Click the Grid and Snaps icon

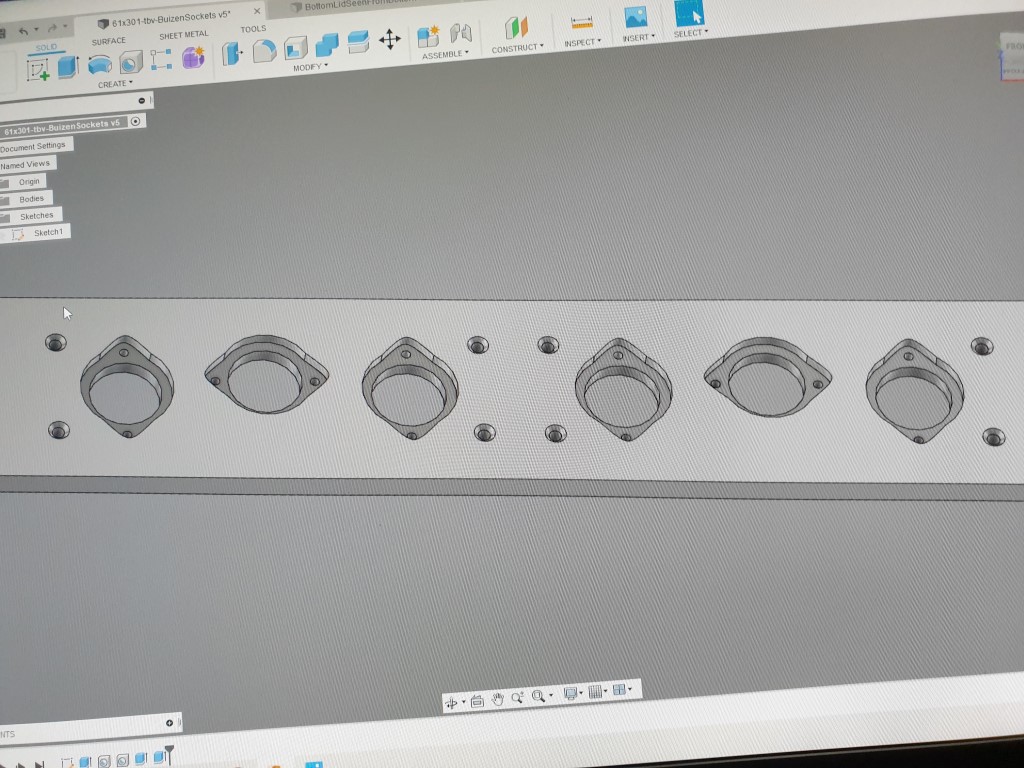click(x=595, y=692)
